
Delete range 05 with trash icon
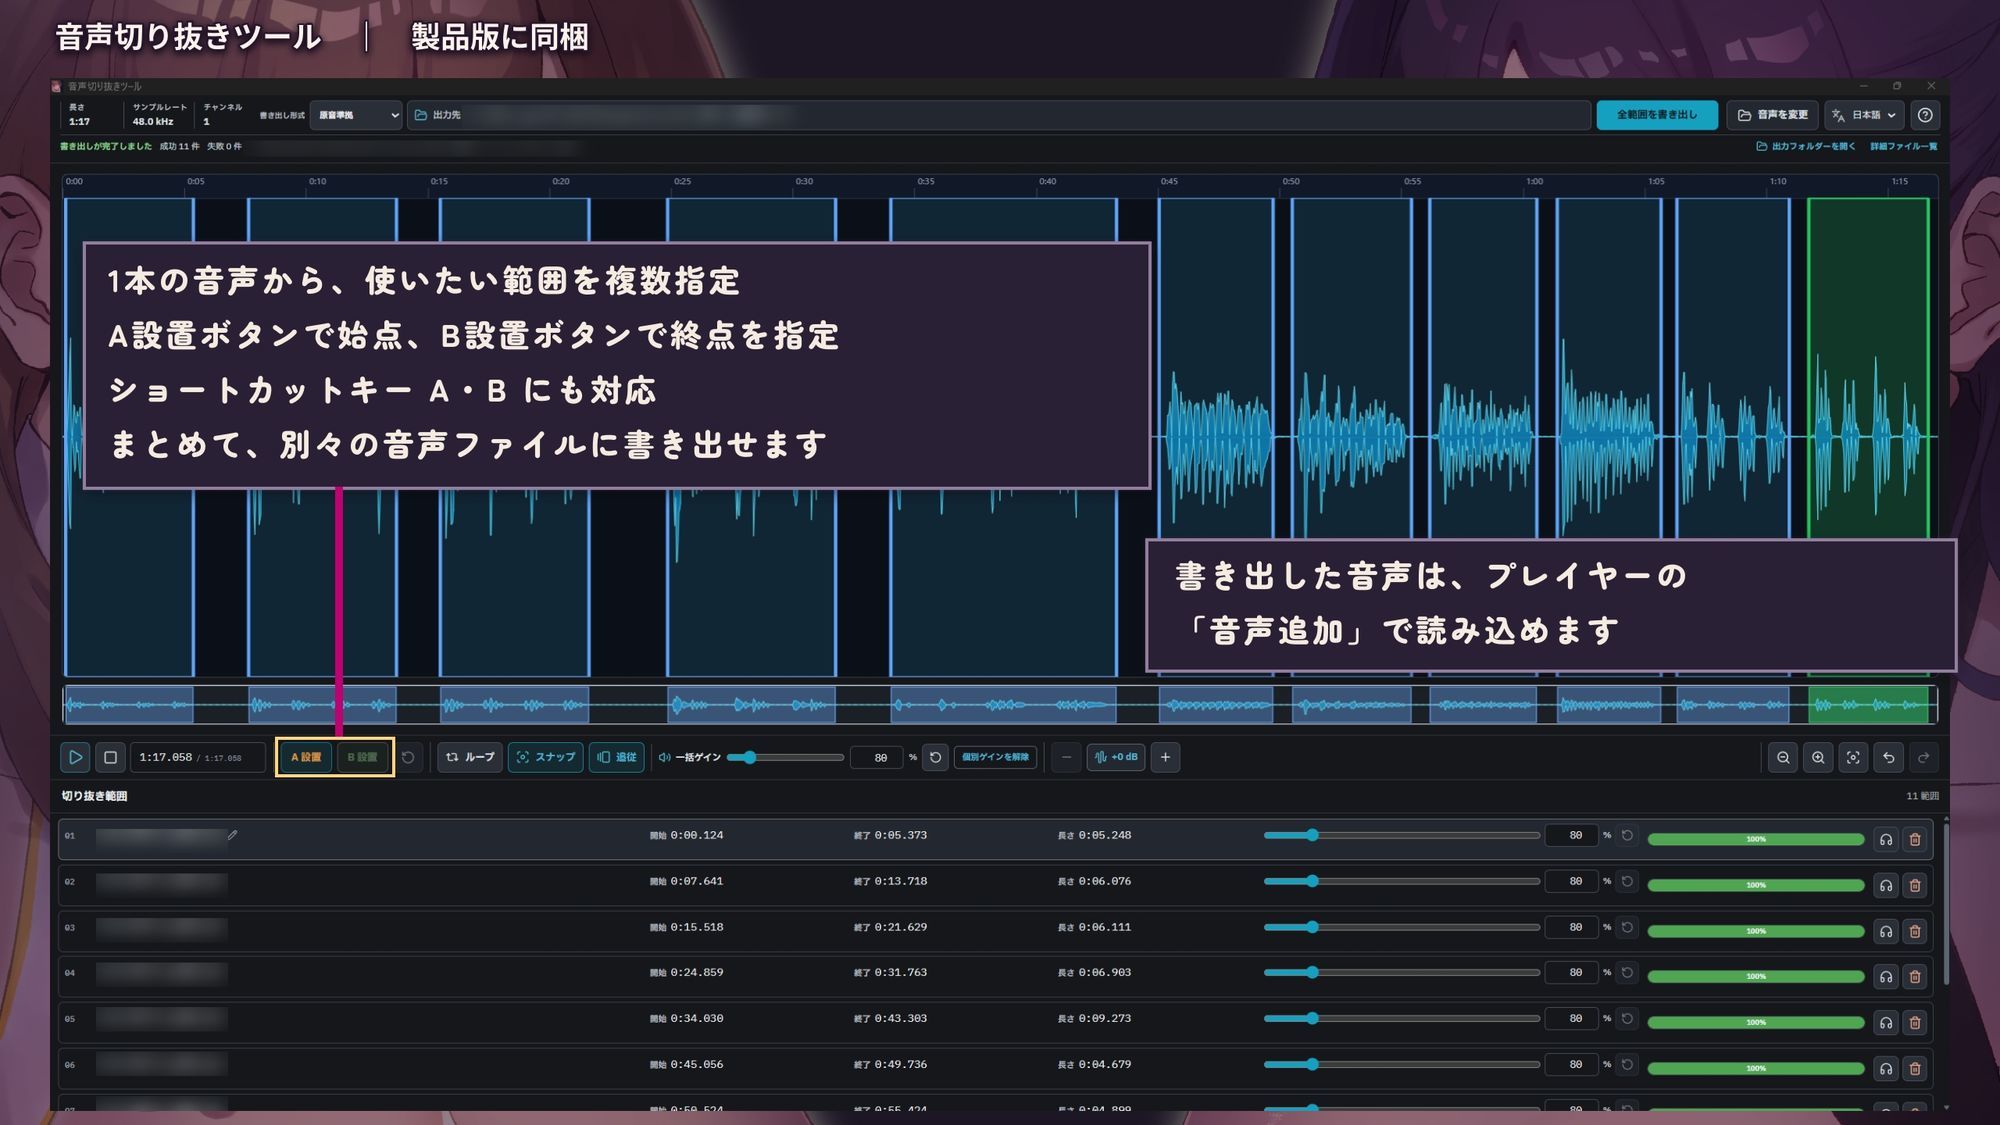pyautogui.click(x=1915, y=1022)
